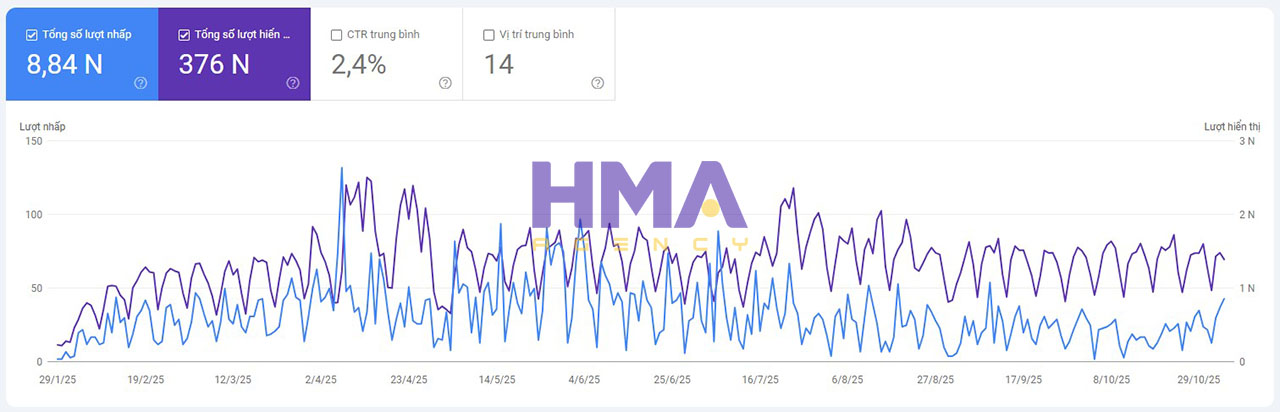Select the 8,84 N clicks value
Screen dimensions: 1280x412
pos(64,65)
